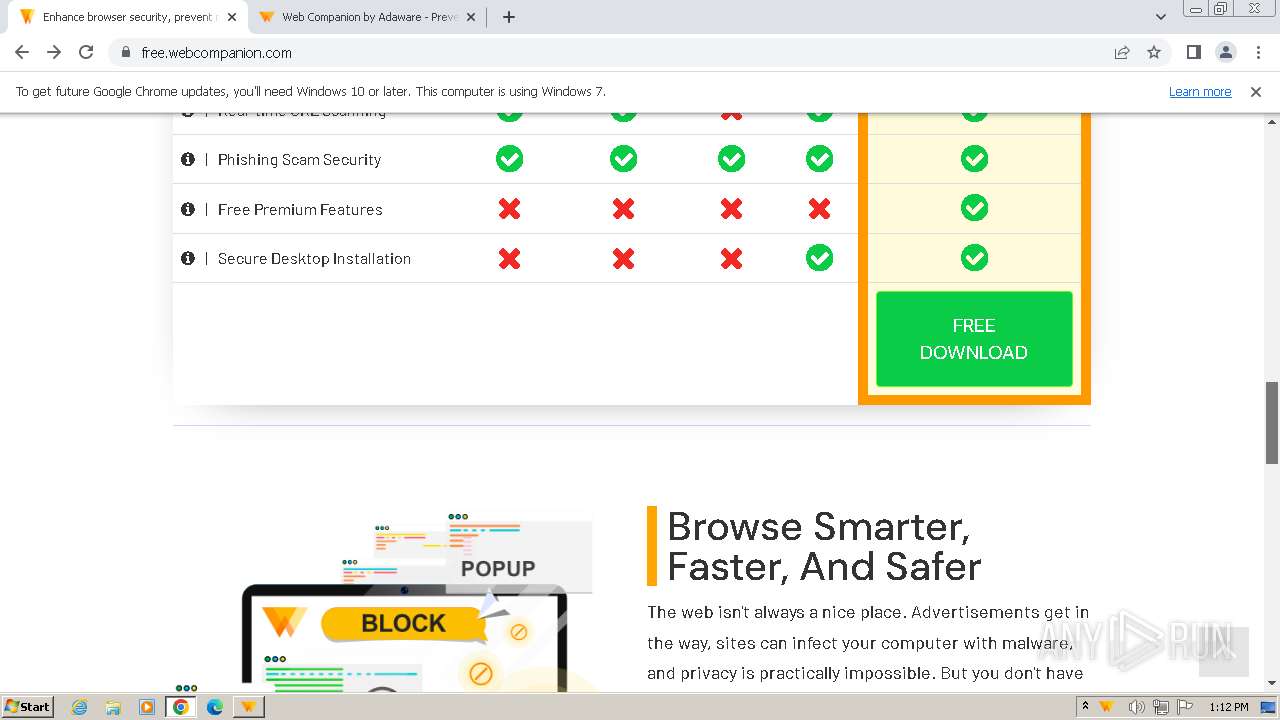Share this page icon

(x=1122, y=53)
